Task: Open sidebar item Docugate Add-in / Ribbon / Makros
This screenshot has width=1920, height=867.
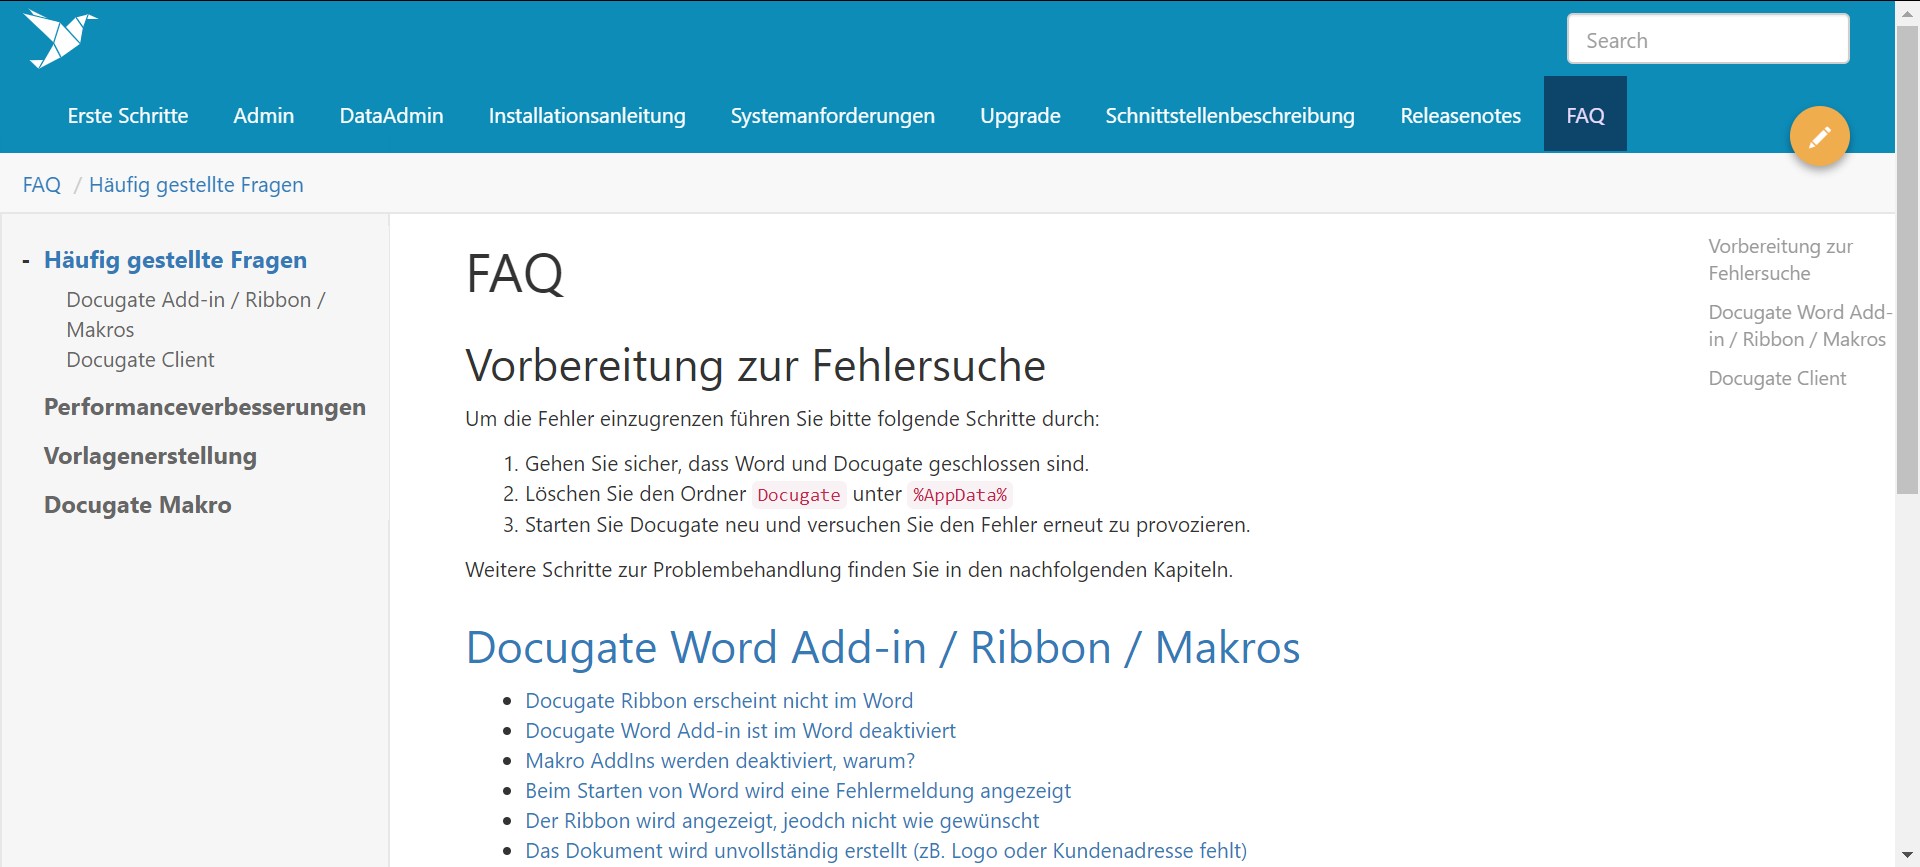Action: pos(196,314)
